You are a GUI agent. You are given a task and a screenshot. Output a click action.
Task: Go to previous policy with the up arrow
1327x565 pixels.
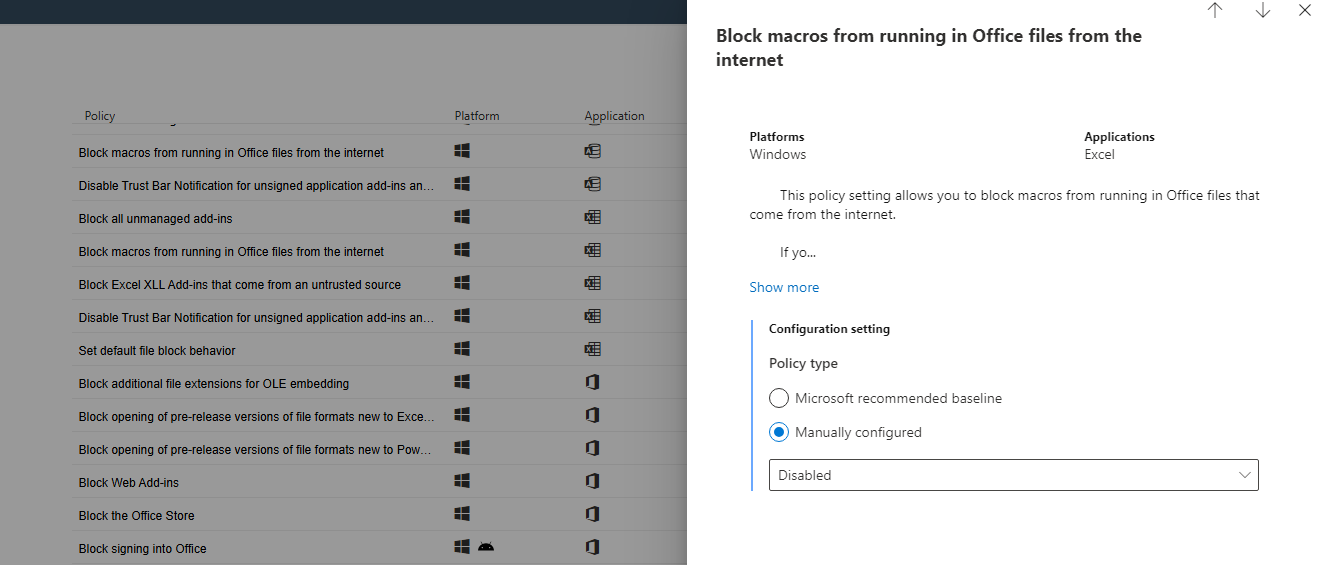point(1215,10)
